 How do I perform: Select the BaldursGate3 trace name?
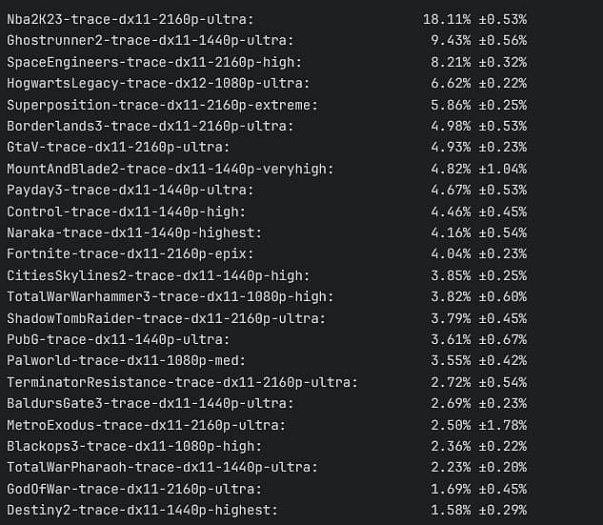(150, 403)
